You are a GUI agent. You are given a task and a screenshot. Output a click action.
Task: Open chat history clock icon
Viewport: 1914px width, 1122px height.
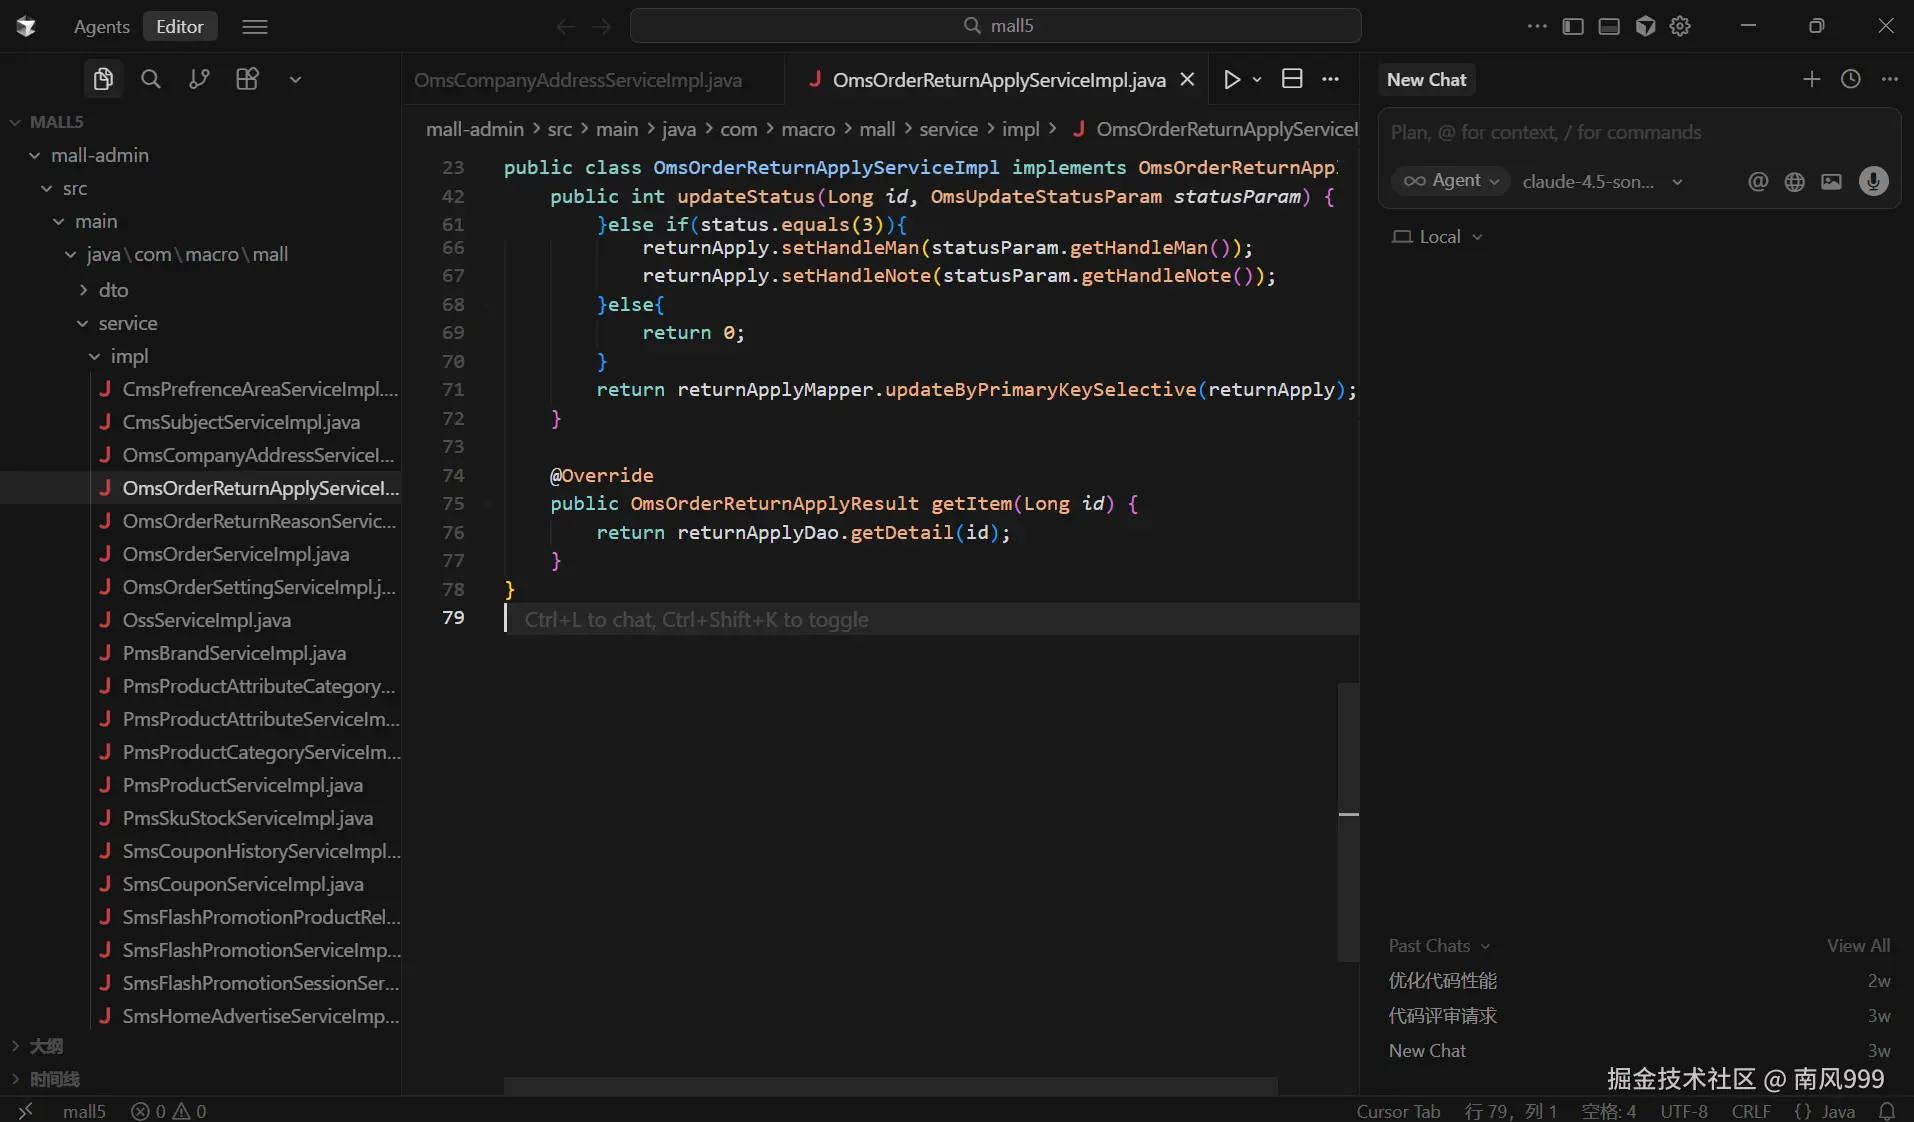tap(1851, 79)
